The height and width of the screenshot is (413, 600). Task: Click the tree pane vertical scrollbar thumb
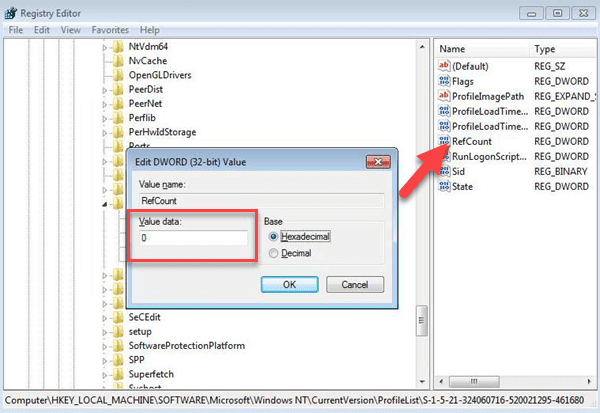coord(422,320)
